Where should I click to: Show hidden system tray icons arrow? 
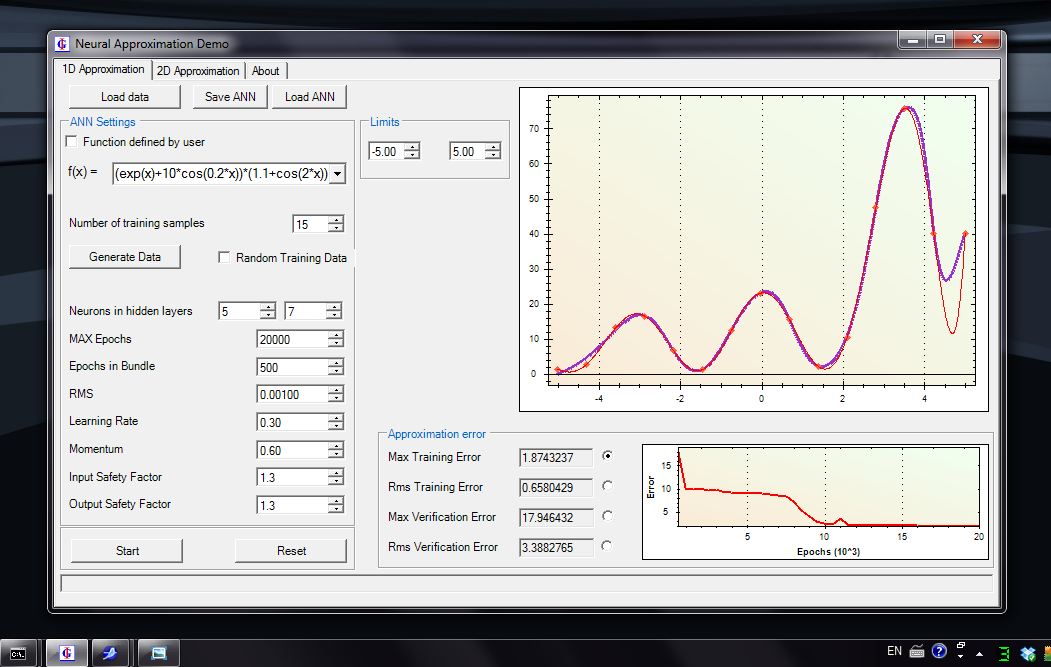pos(979,653)
